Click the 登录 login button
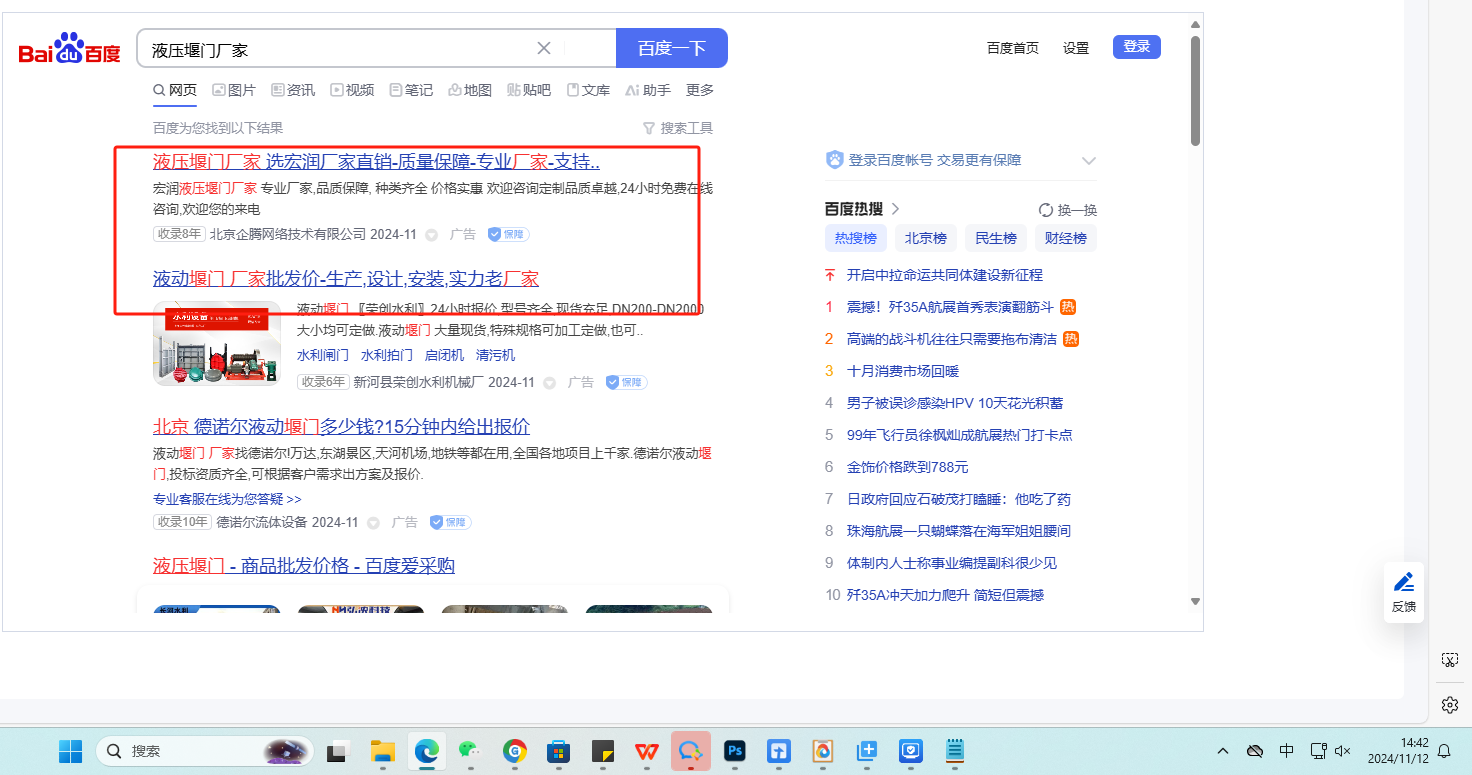The height and width of the screenshot is (775, 1472). click(1136, 47)
